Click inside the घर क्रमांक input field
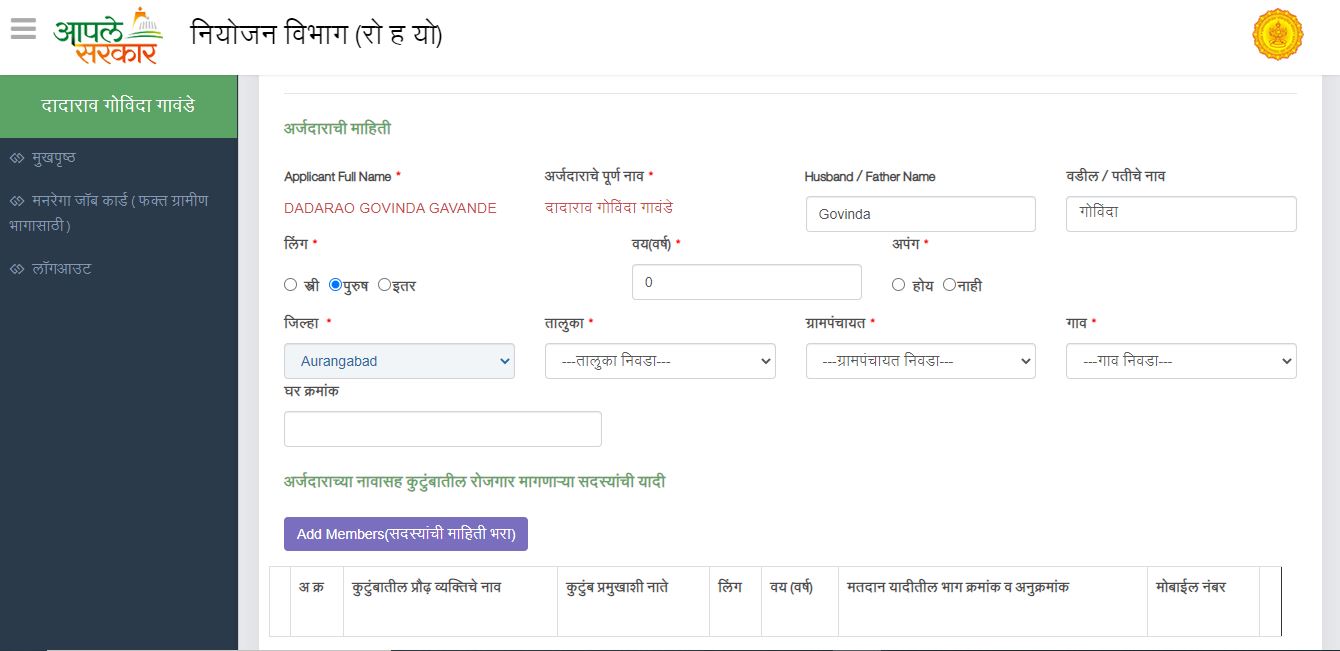The height and width of the screenshot is (651, 1340). pyautogui.click(x=442, y=428)
